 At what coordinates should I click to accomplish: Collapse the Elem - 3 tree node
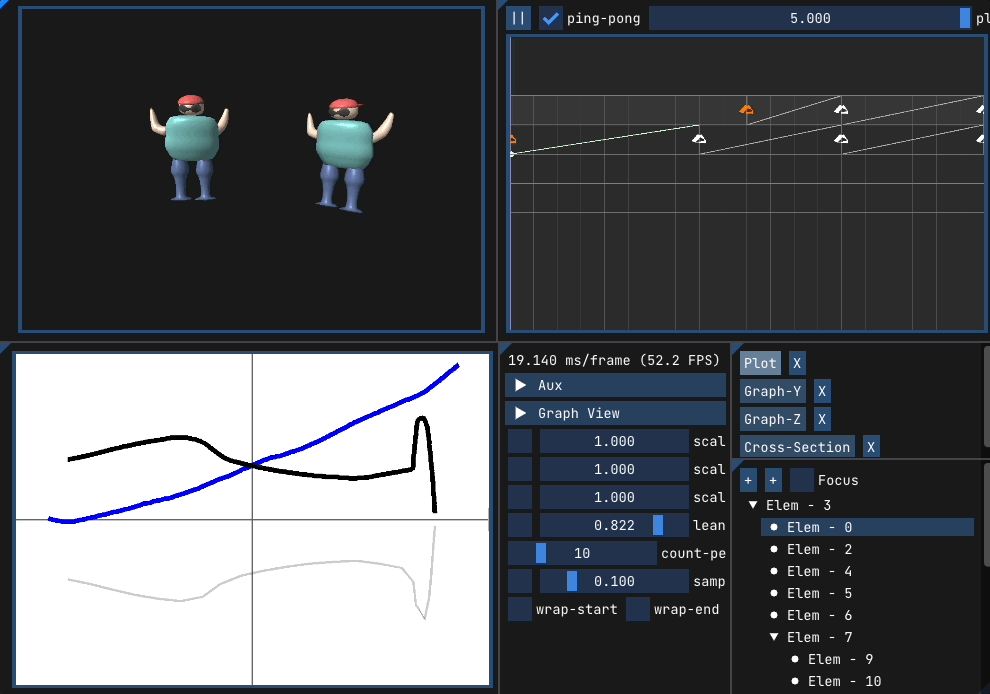pyautogui.click(x=753, y=505)
